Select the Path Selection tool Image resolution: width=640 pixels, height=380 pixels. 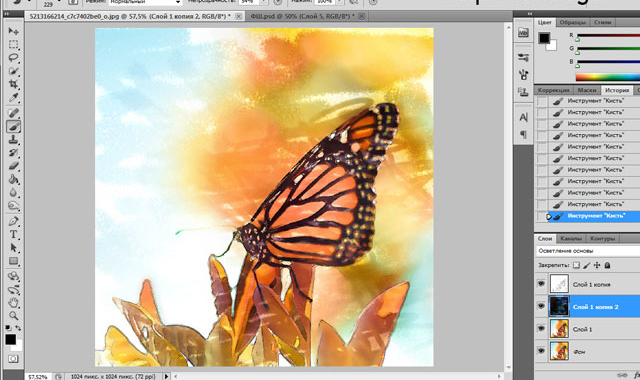pyautogui.click(x=13, y=248)
